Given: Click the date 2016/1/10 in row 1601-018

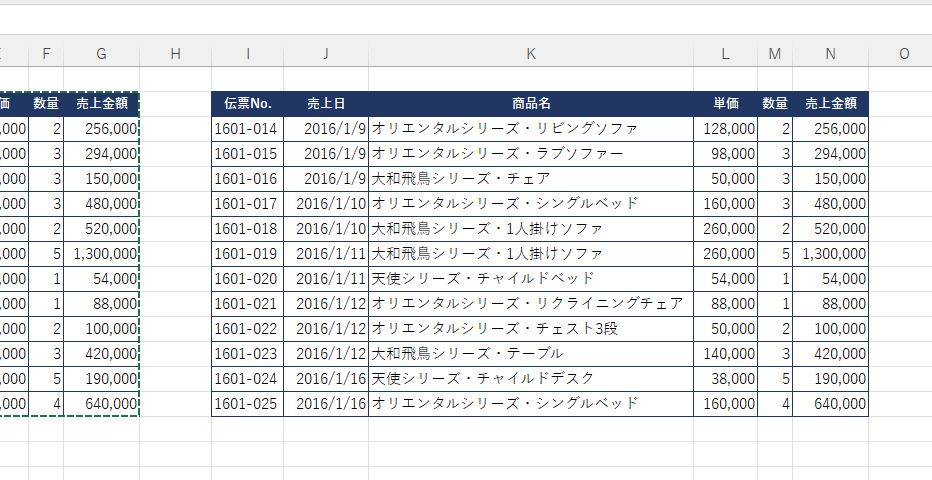Looking at the screenshot, I should [326, 229].
